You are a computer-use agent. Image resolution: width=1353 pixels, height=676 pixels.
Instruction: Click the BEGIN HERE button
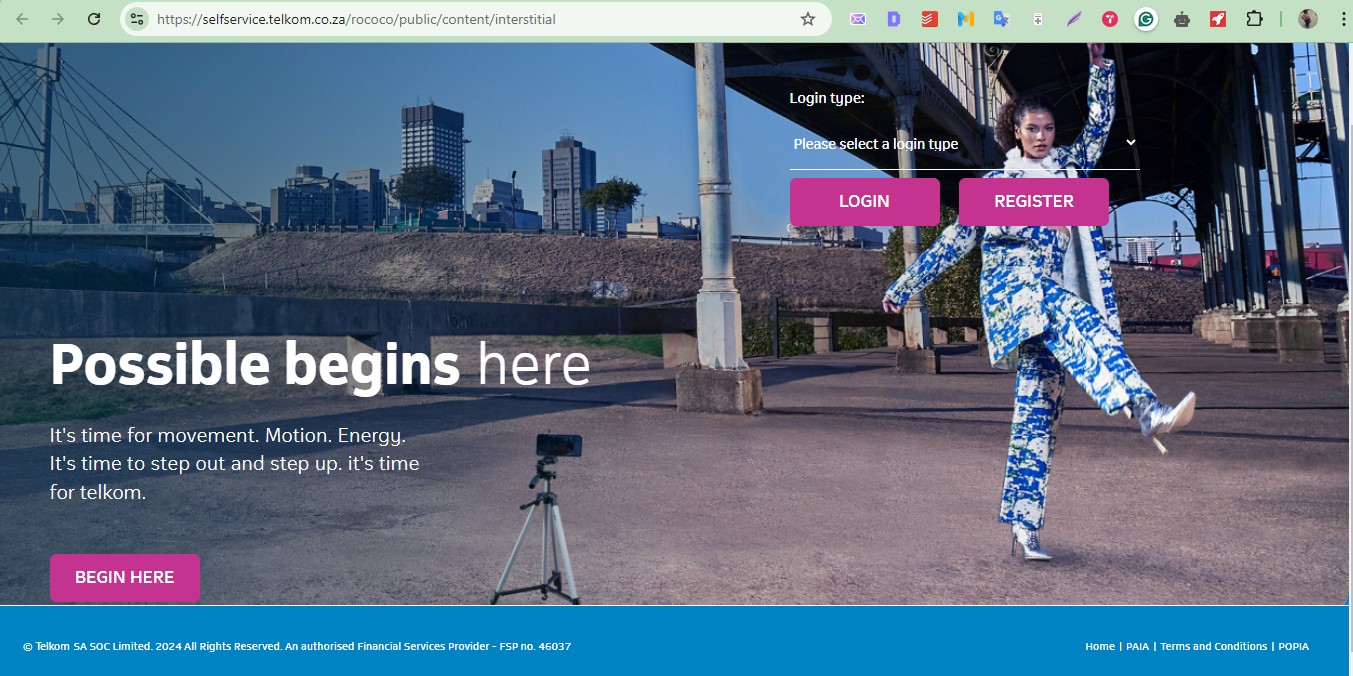pyautogui.click(x=125, y=577)
